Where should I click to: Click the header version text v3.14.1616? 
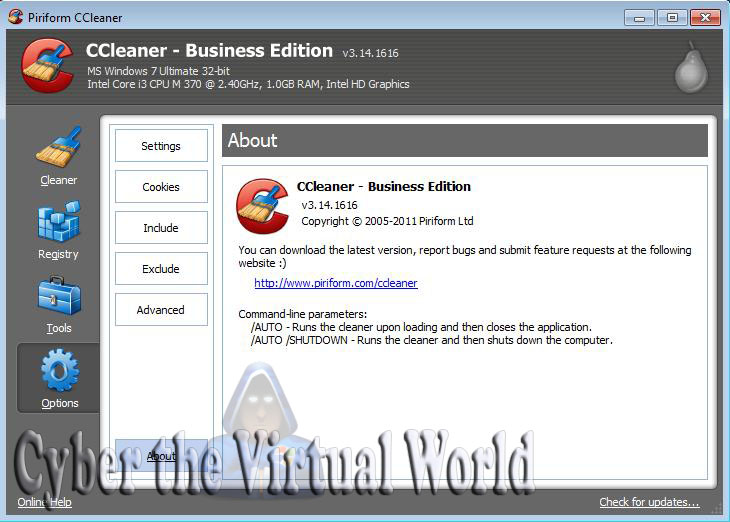[371, 53]
